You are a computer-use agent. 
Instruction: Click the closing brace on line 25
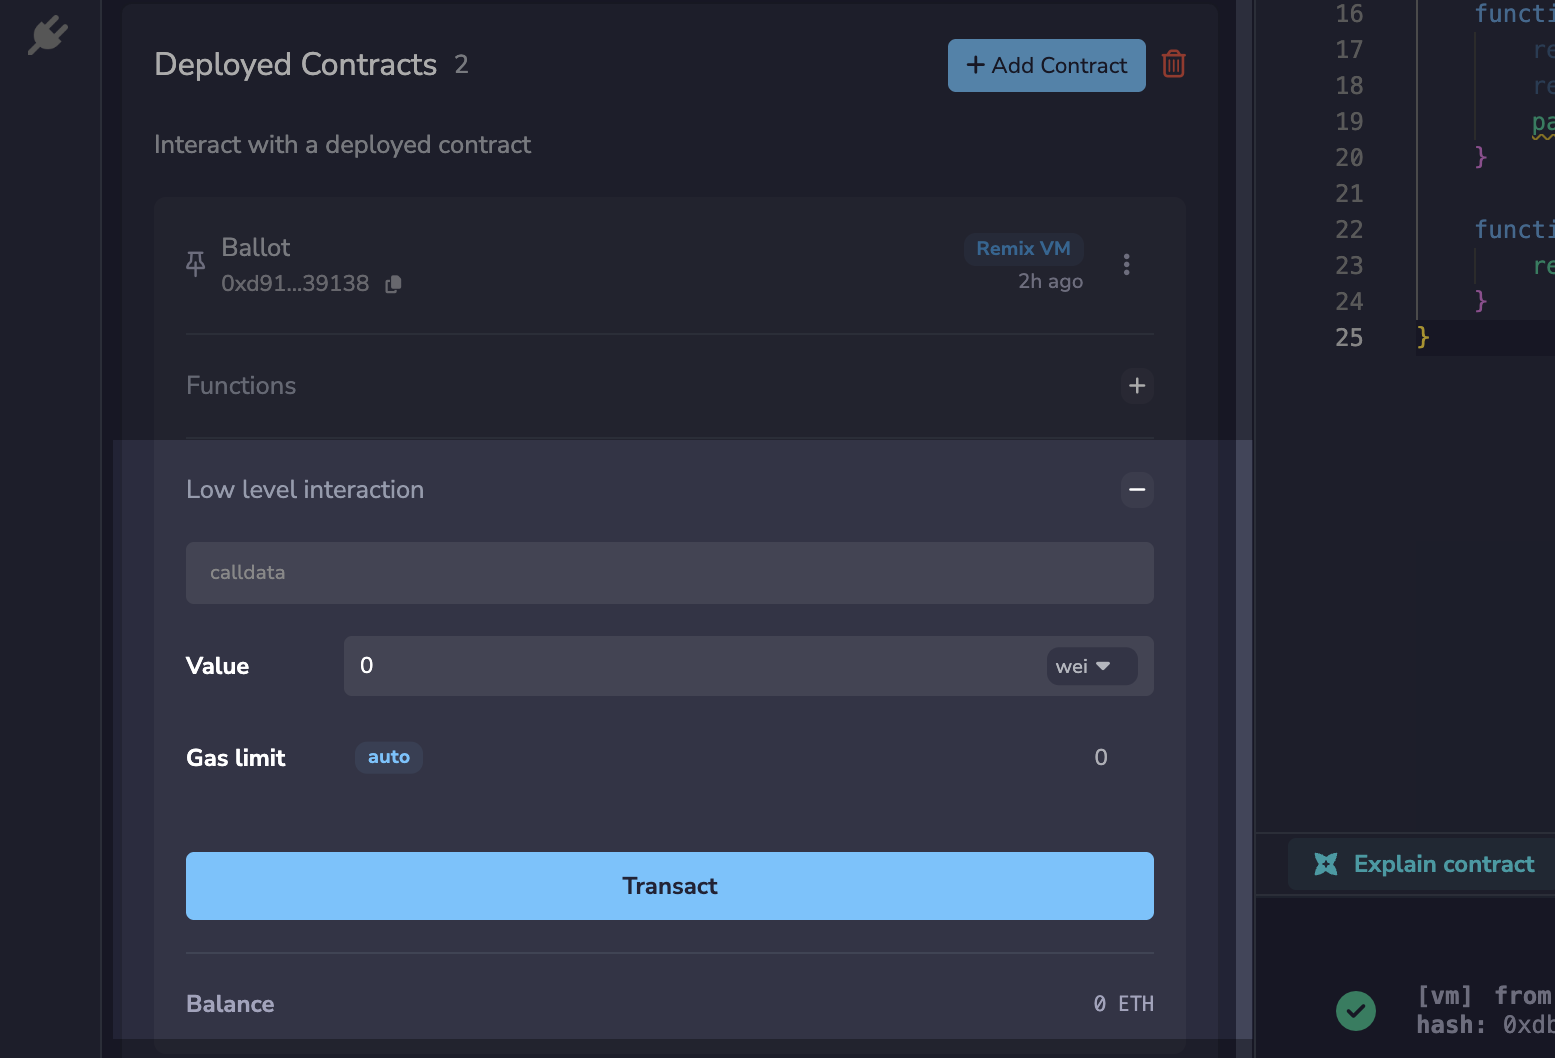click(x=1423, y=338)
